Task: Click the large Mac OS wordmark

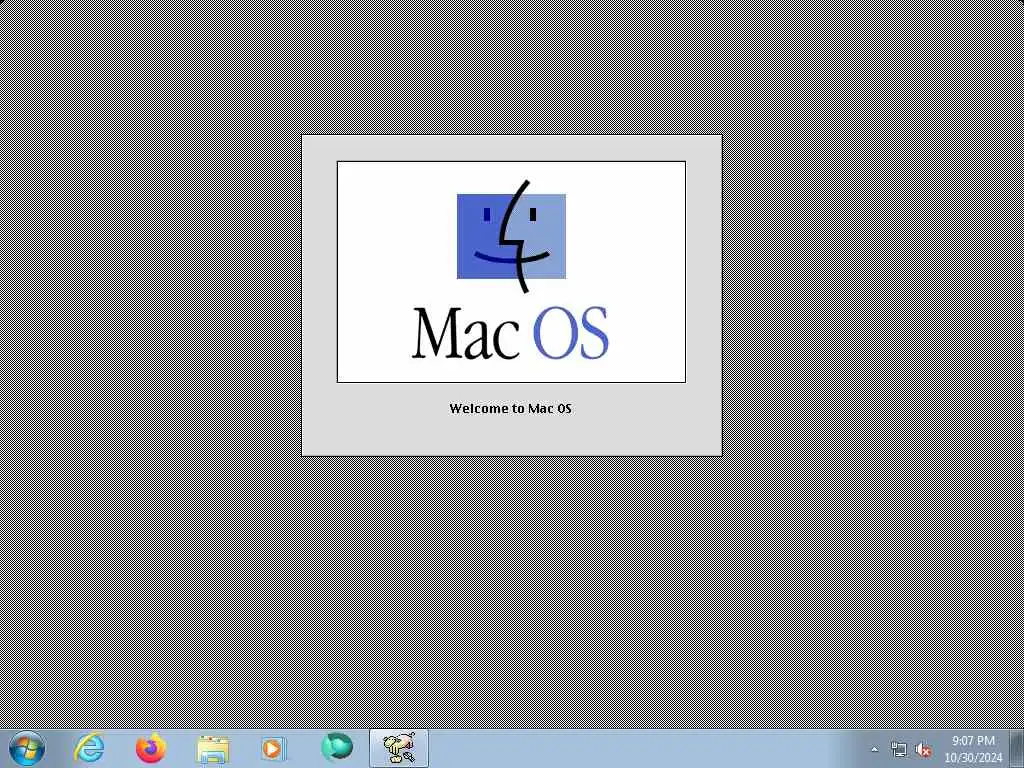Action: pos(510,333)
